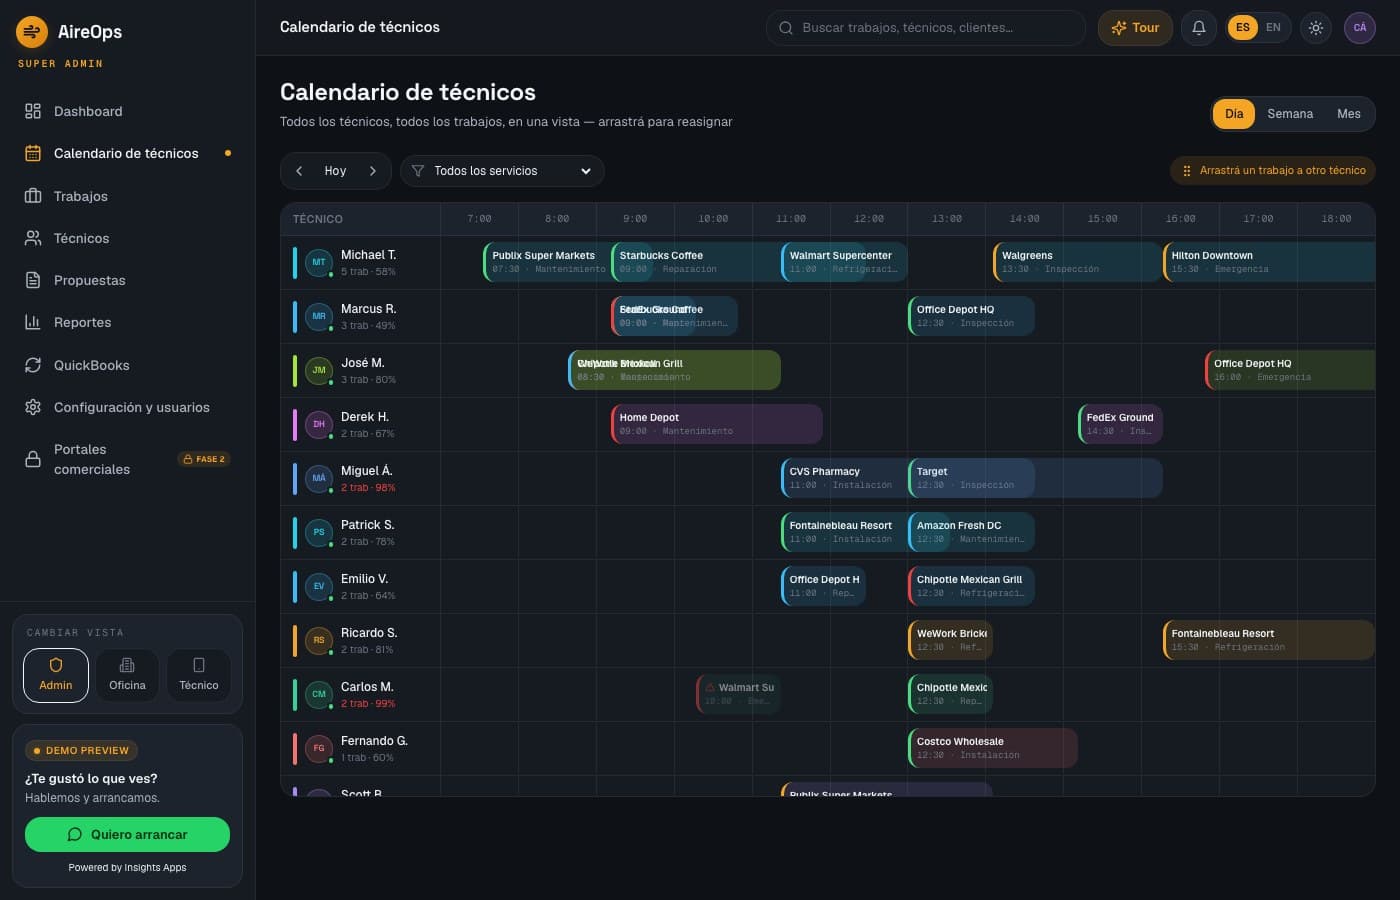Viewport: 1400px width, 900px height.
Task: Switch view to Admin
Action: point(56,675)
